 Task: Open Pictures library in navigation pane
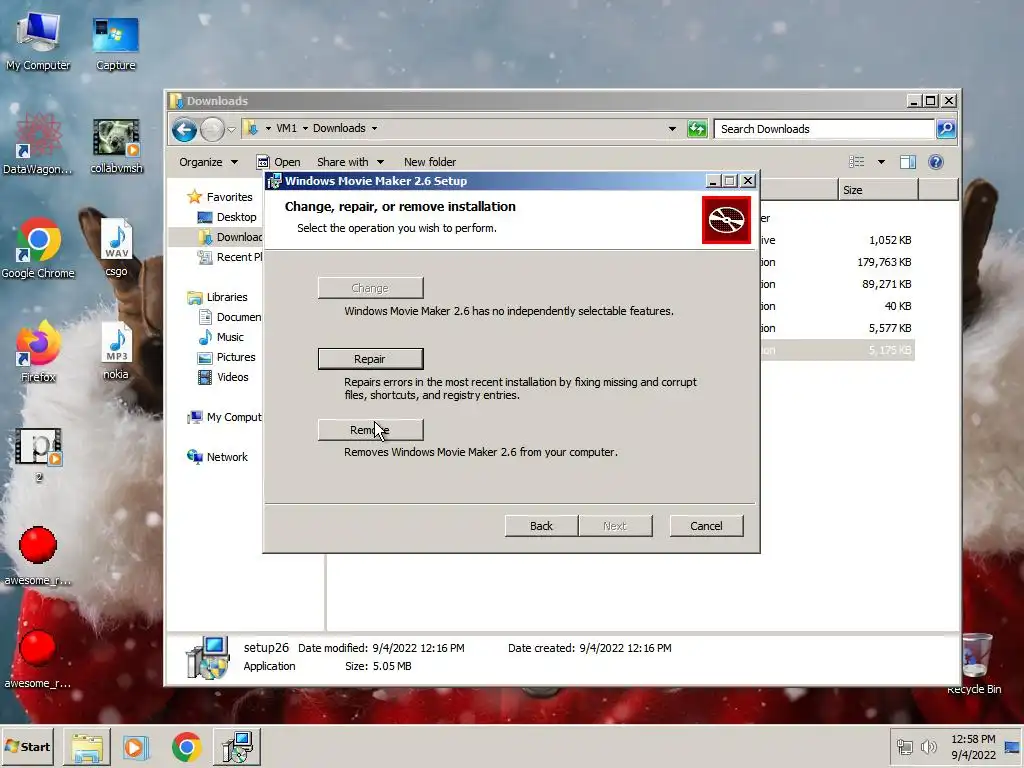click(x=226, y=357)
